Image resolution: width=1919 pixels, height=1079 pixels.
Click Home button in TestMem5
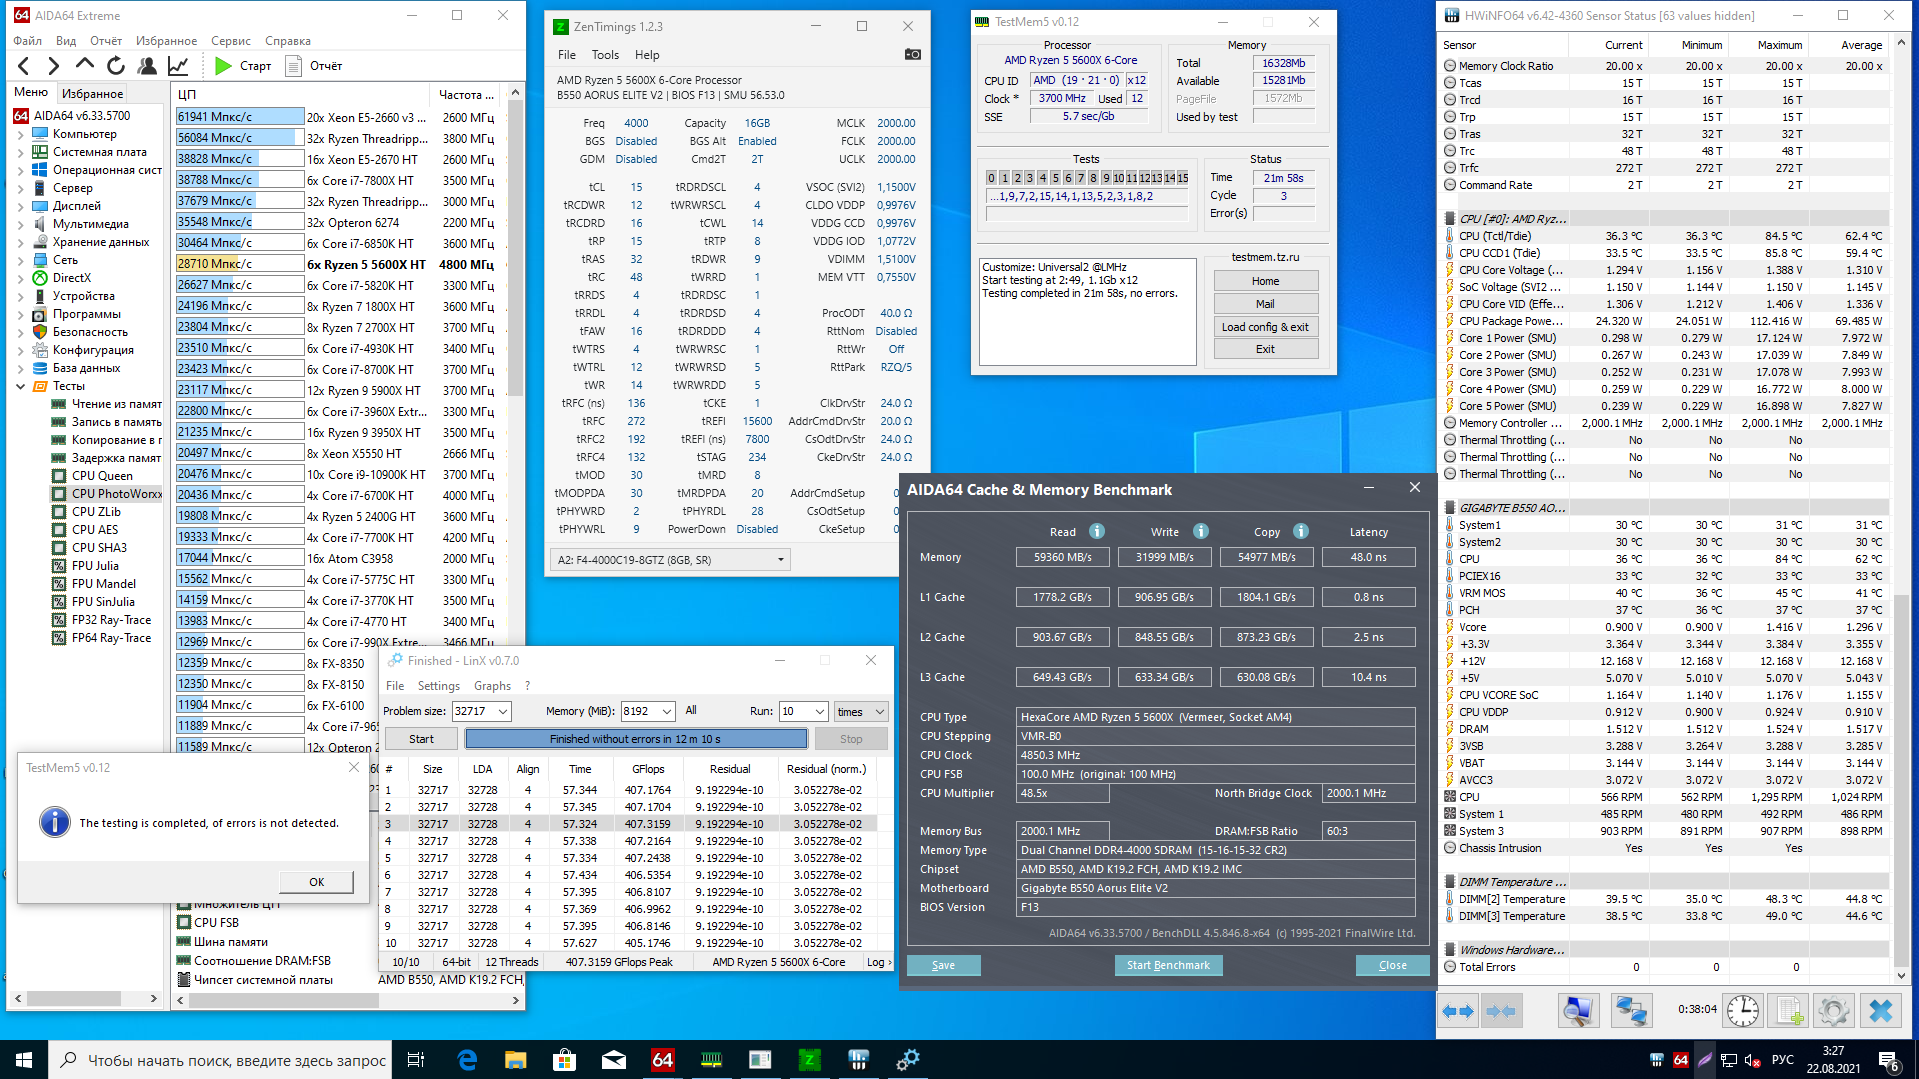tap(1265, 281)
